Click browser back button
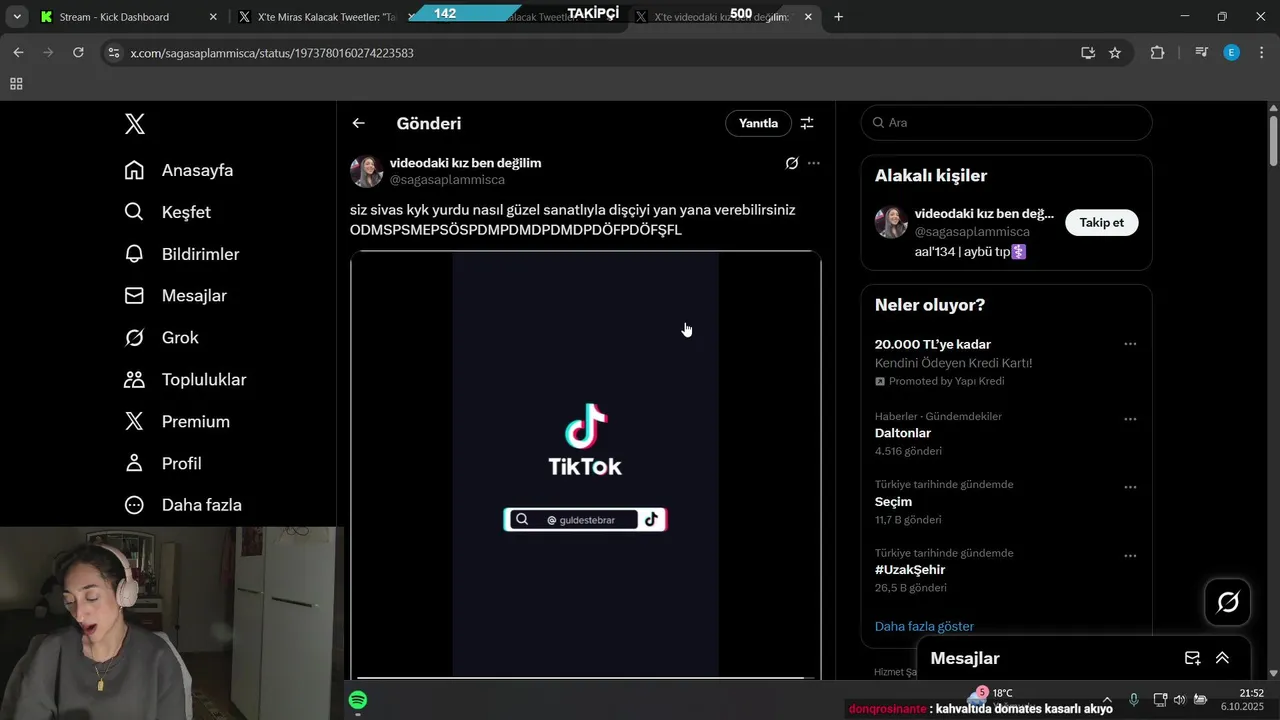This screenshot has width=1280, height=720. (18, 52)
